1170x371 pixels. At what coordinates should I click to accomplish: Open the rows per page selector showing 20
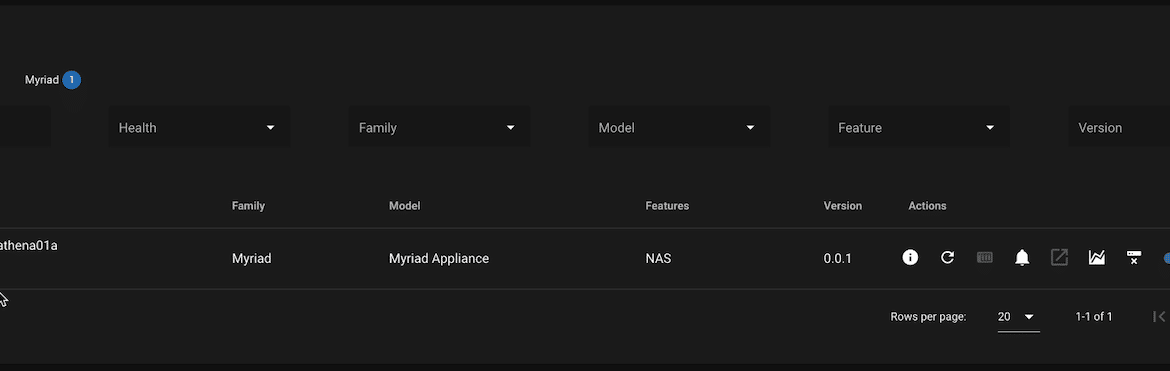1018,317
